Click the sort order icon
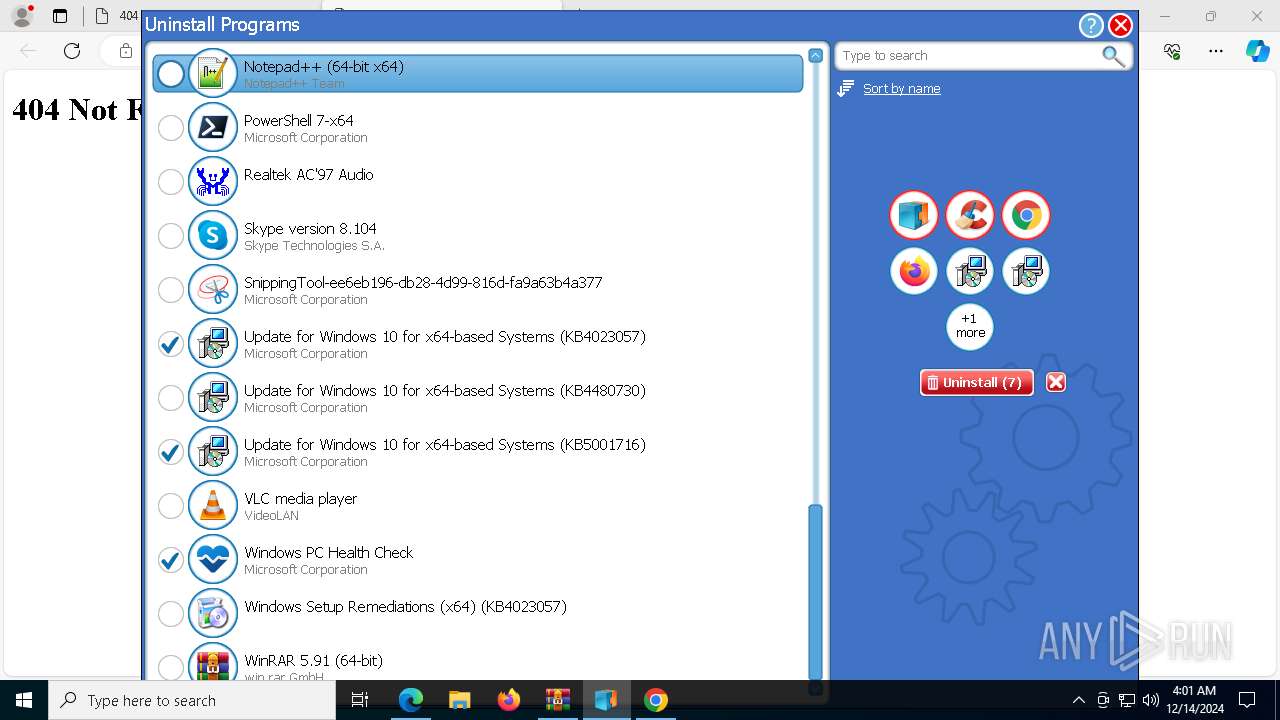Screen dimensions: 1280x720 click(846, 89)
